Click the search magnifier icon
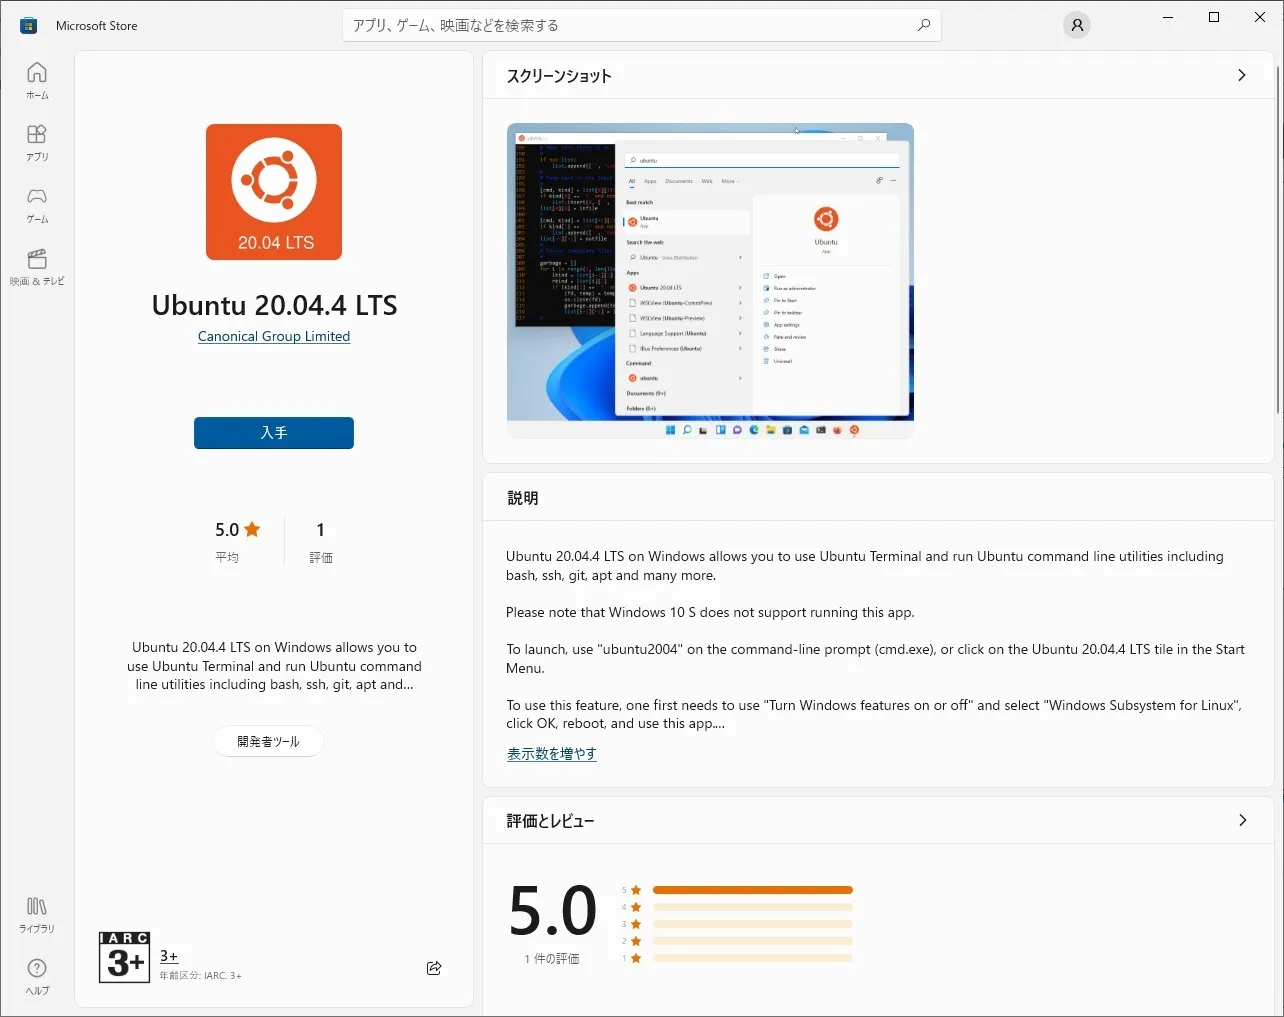The image size is (1284, 1017). [924, 25]
